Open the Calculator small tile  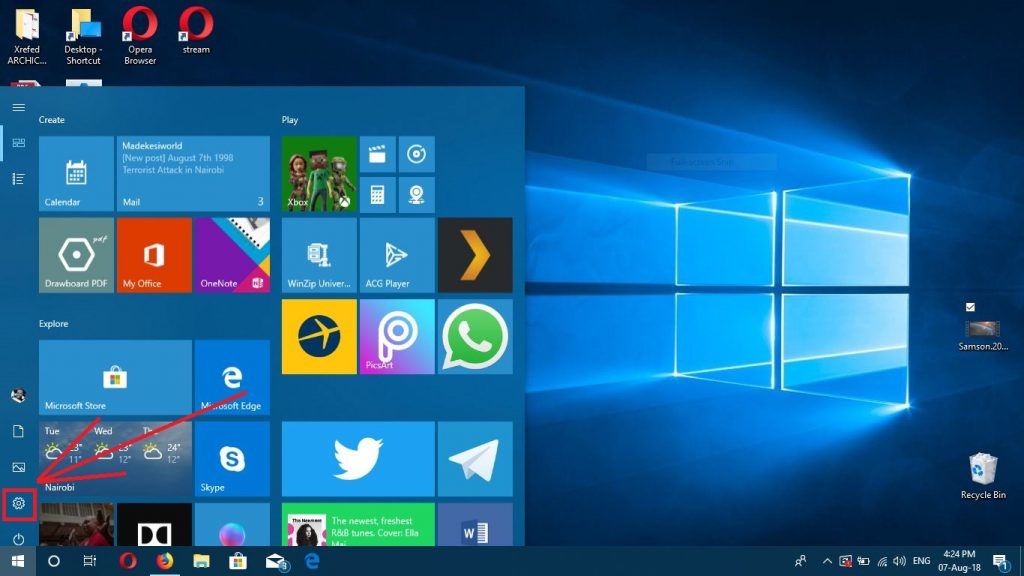tap(377, 194)
